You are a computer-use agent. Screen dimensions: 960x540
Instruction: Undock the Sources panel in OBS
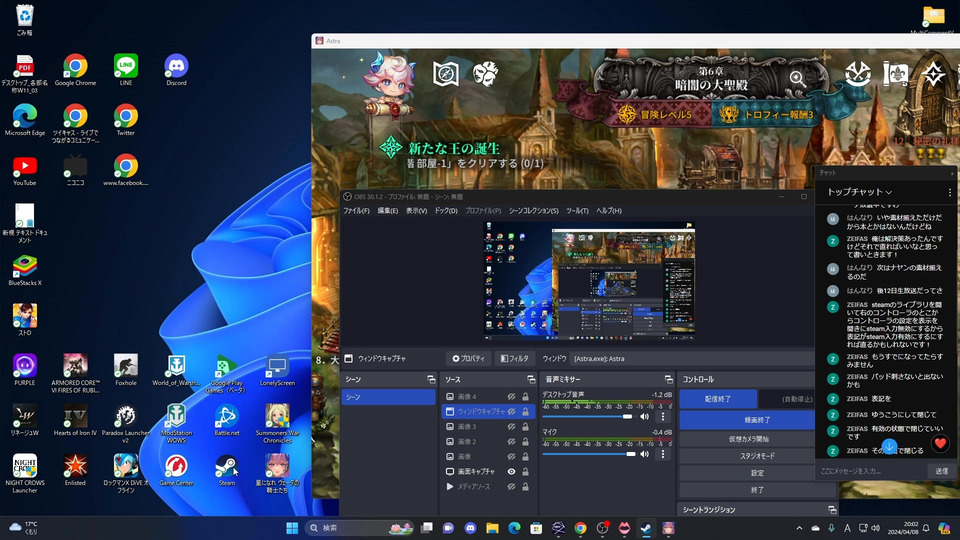pyautogui.click(x=531, y=380)
